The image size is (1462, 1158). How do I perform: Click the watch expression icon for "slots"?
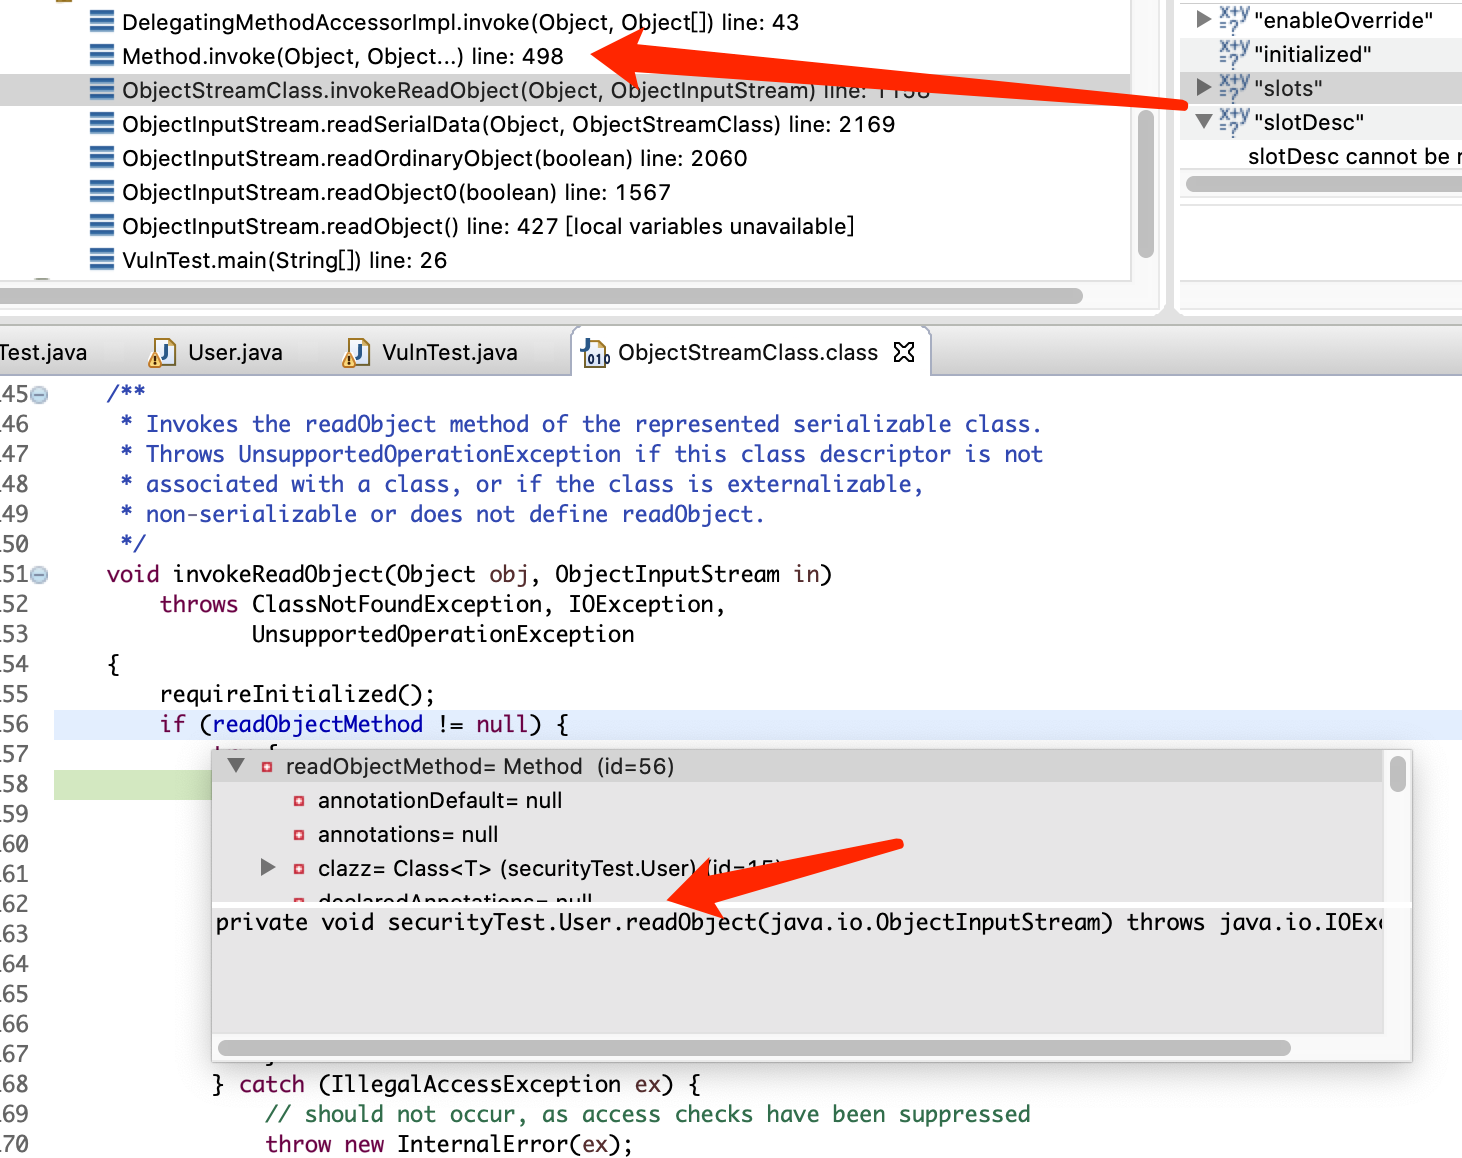coord(1234,87)
